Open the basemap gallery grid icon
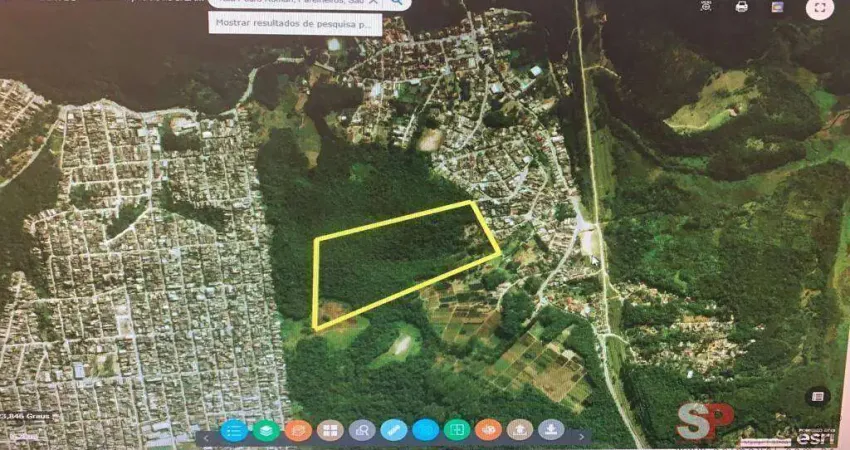 click(x=330, y=430)
